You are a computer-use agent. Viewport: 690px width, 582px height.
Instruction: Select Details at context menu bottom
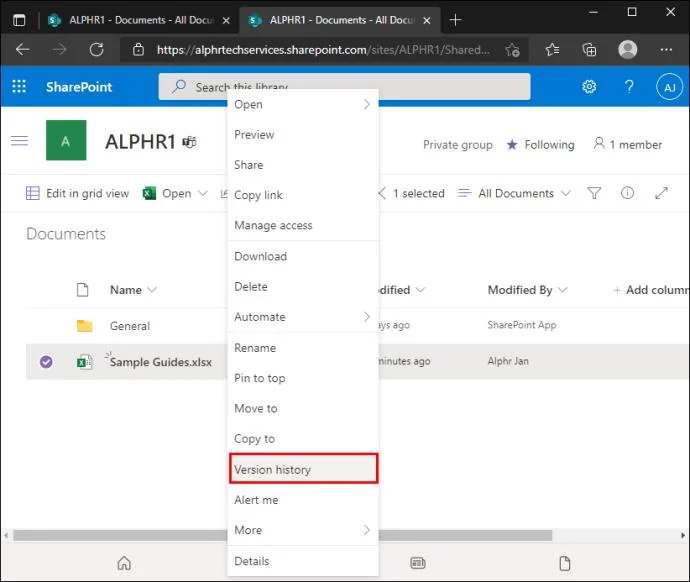(x=303, y=561)
